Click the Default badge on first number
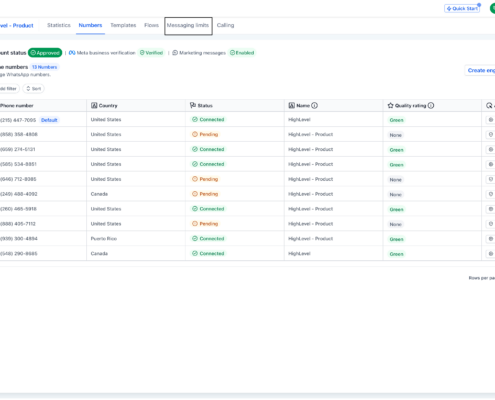The image size is (495, 400). click(x=49, y=120)
